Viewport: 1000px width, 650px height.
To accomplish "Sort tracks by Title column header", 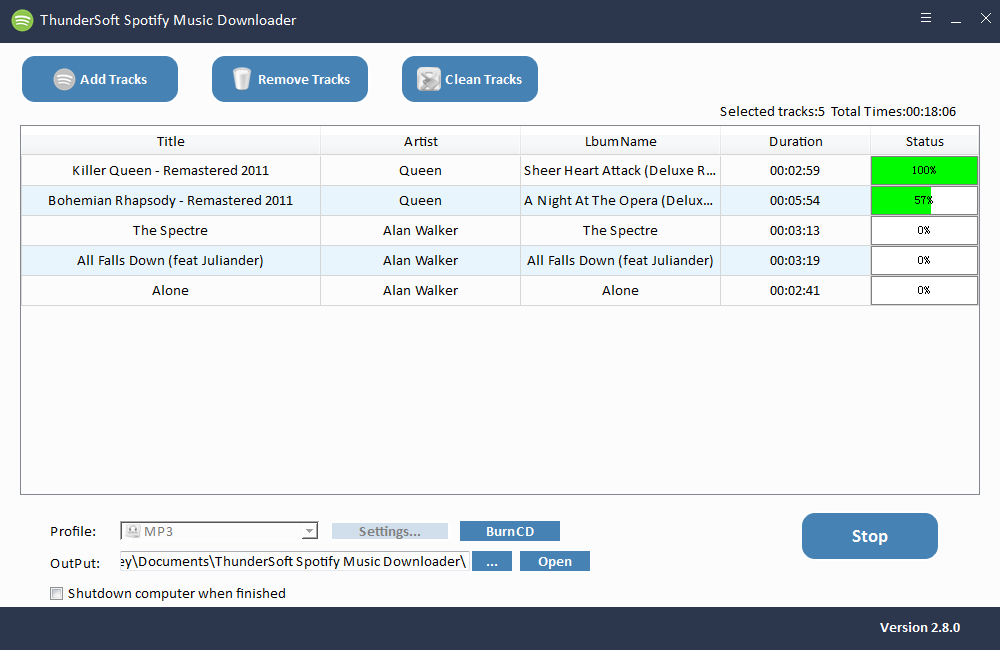I will pyautogui.click(x=171, y=141).
